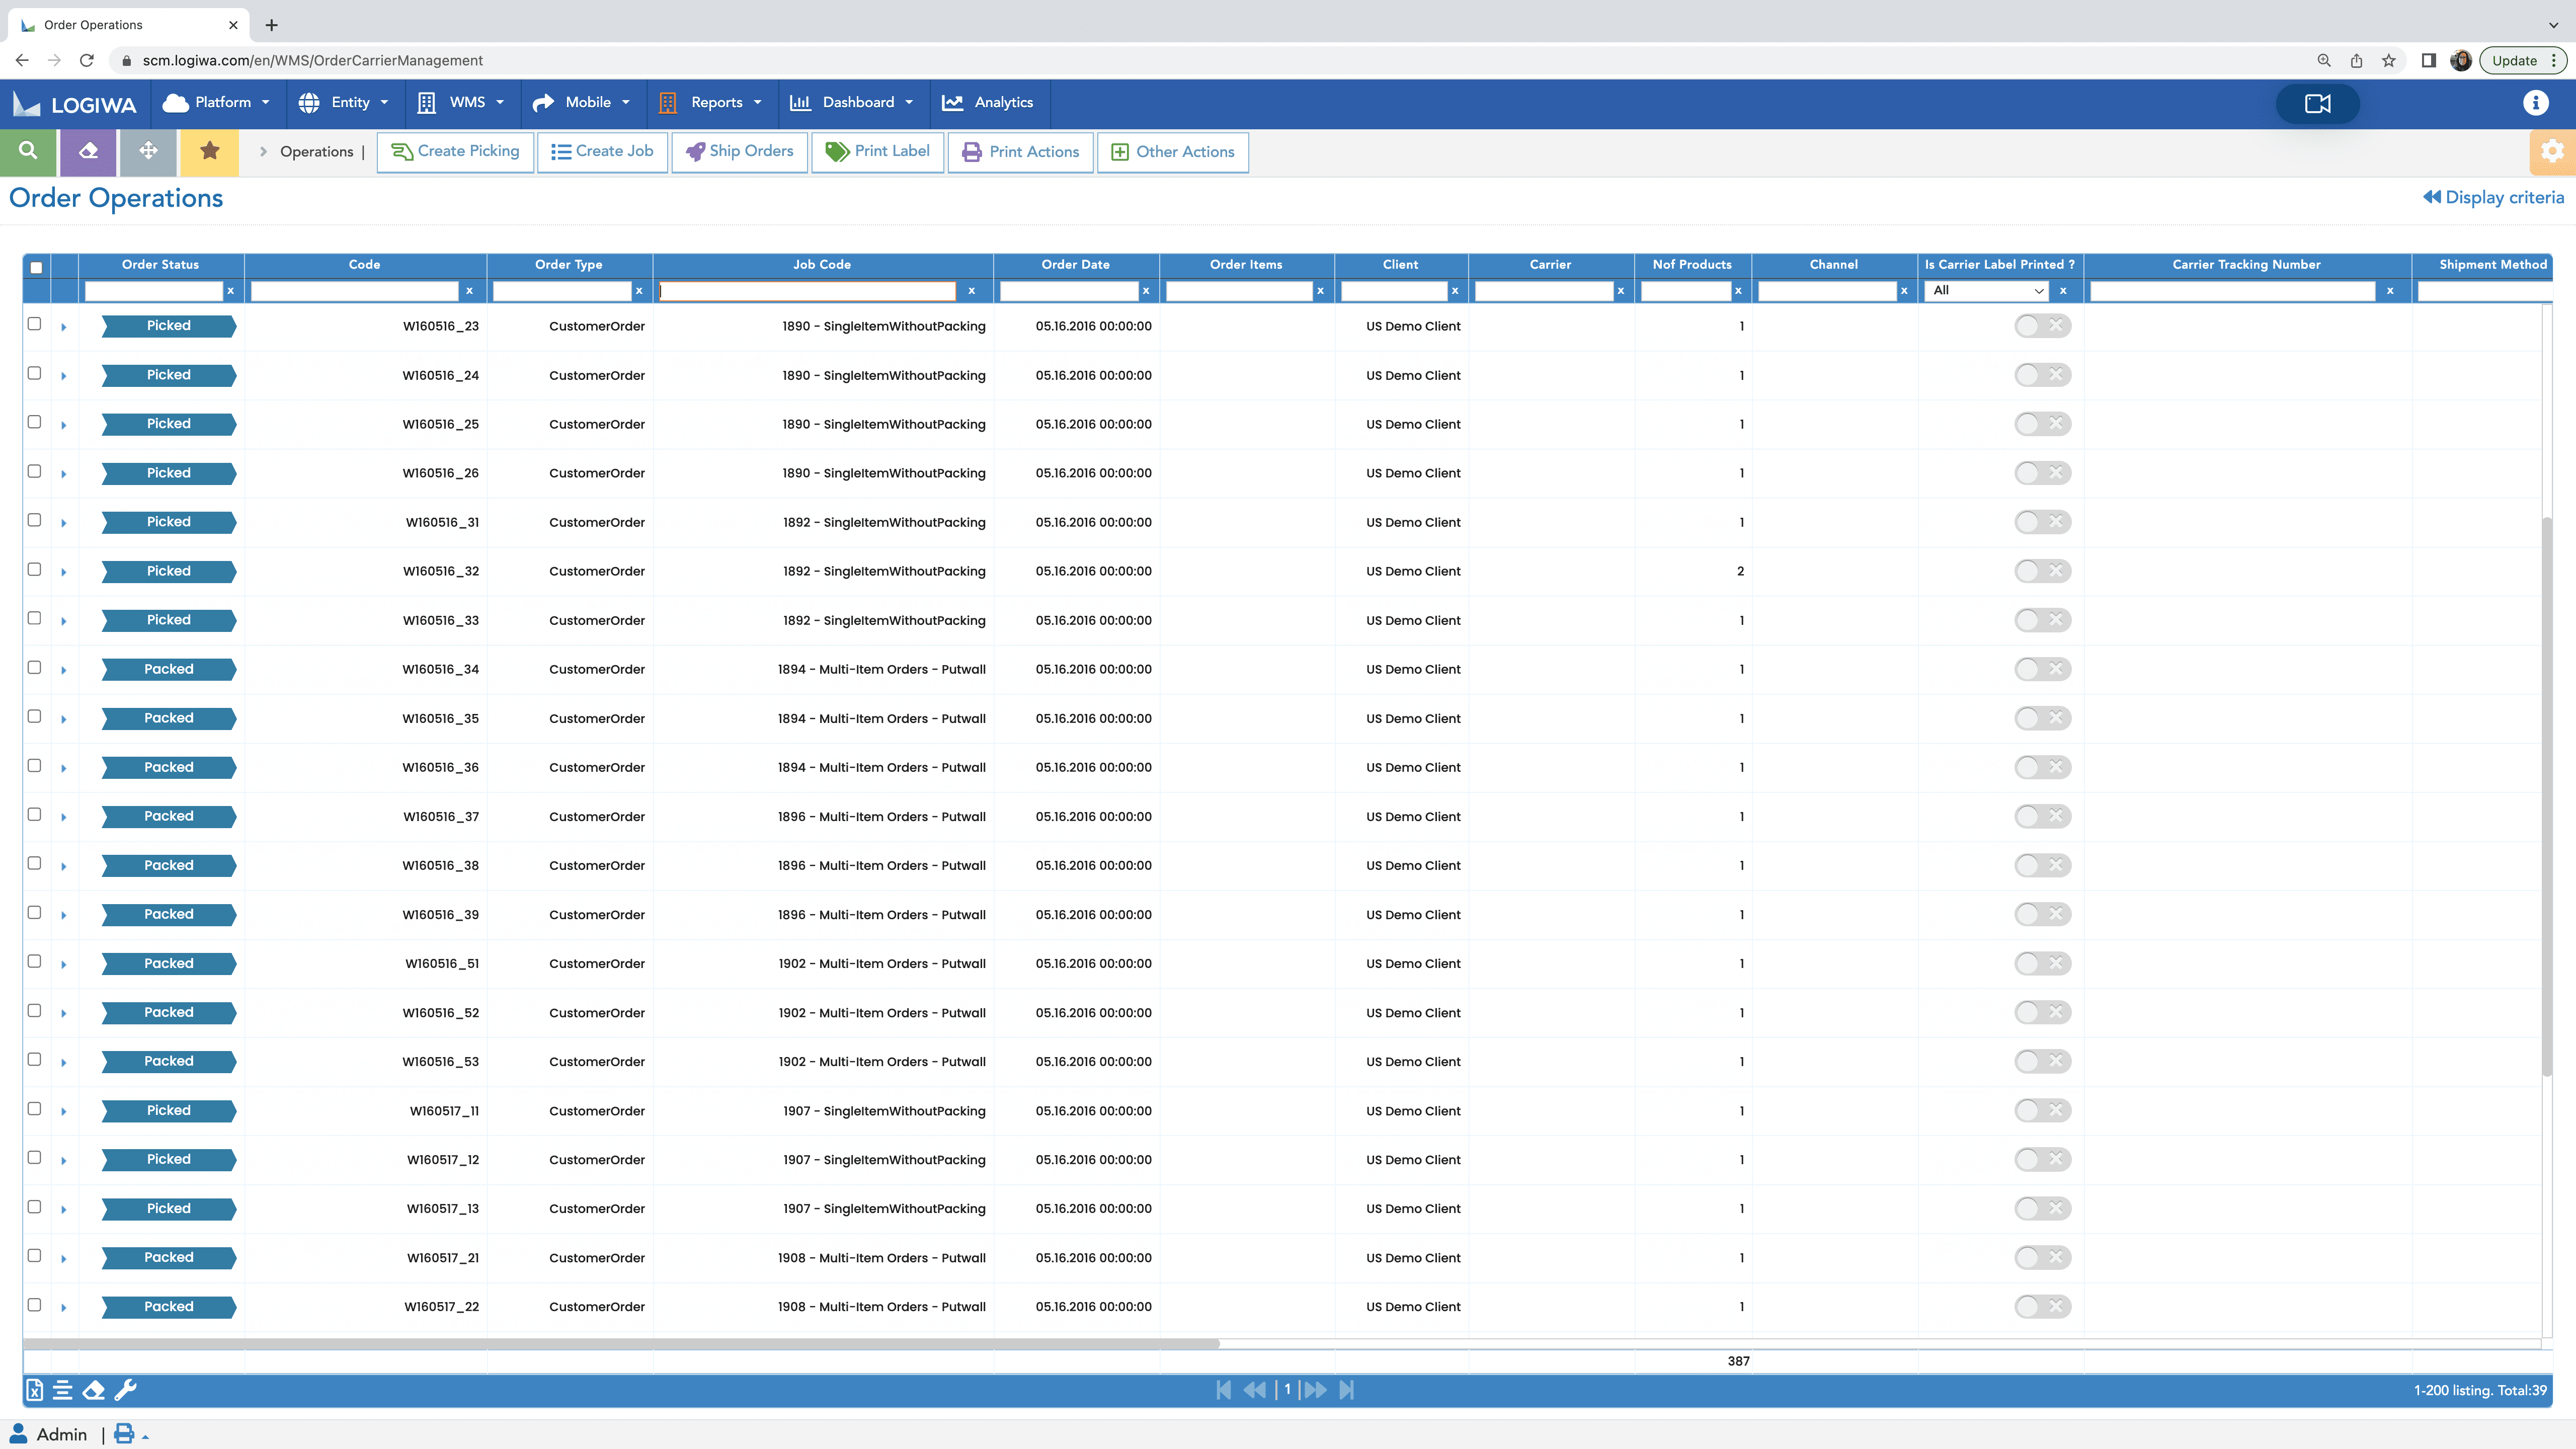
Task: Click the yellow star favorites icon
Action: click(x=209, y=151)
